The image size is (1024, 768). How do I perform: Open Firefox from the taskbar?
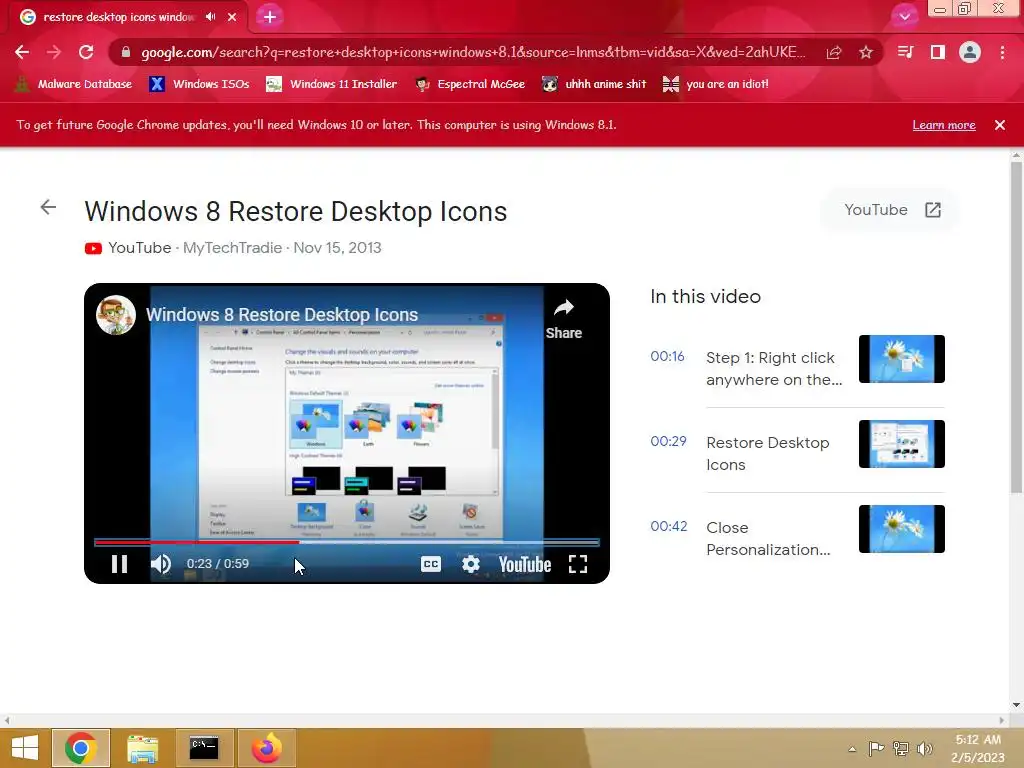(x=266, y=748)
